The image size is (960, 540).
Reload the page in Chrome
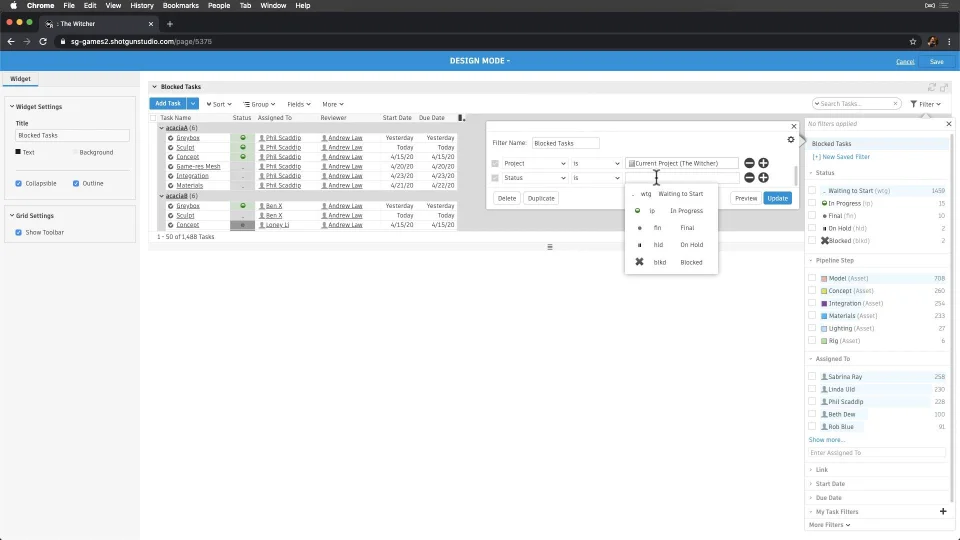point(43,42)
